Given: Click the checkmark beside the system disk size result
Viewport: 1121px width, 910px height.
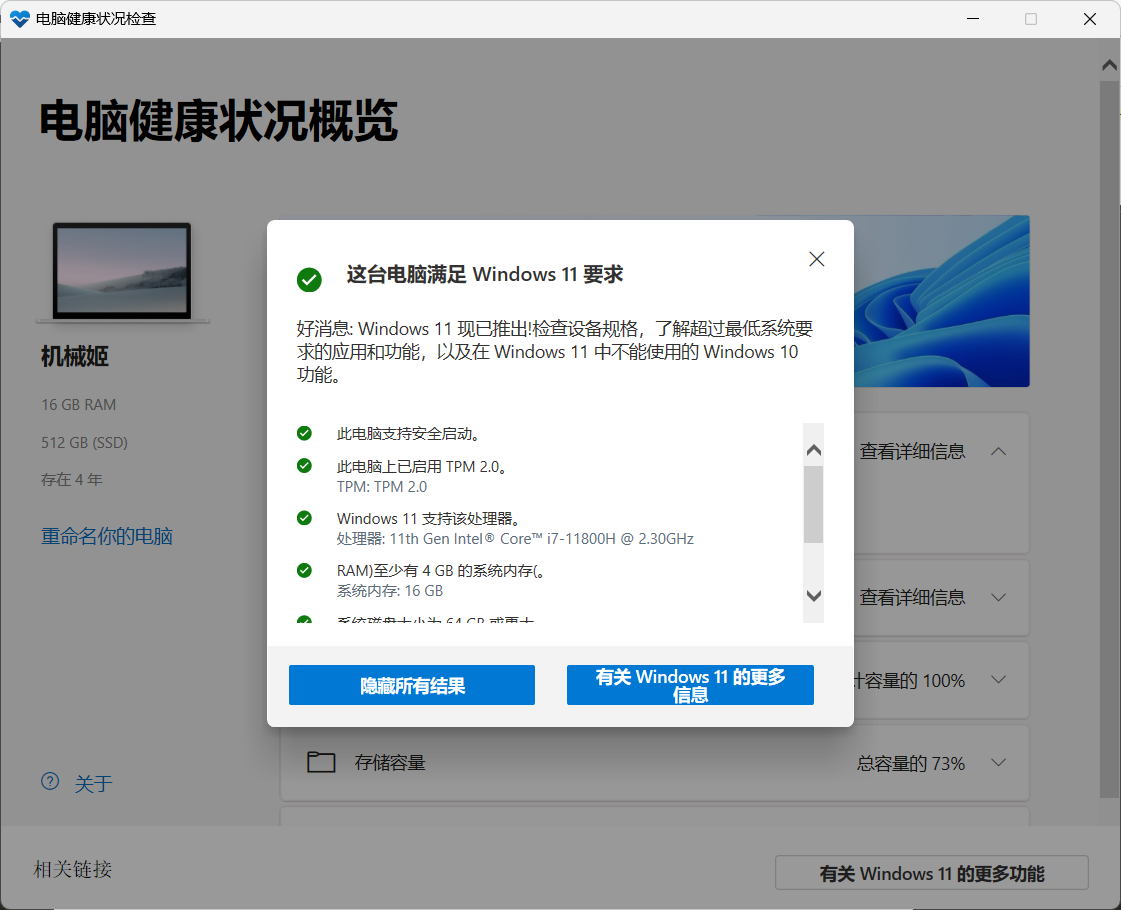Looking at the screenshot, I should pos(304,622).
